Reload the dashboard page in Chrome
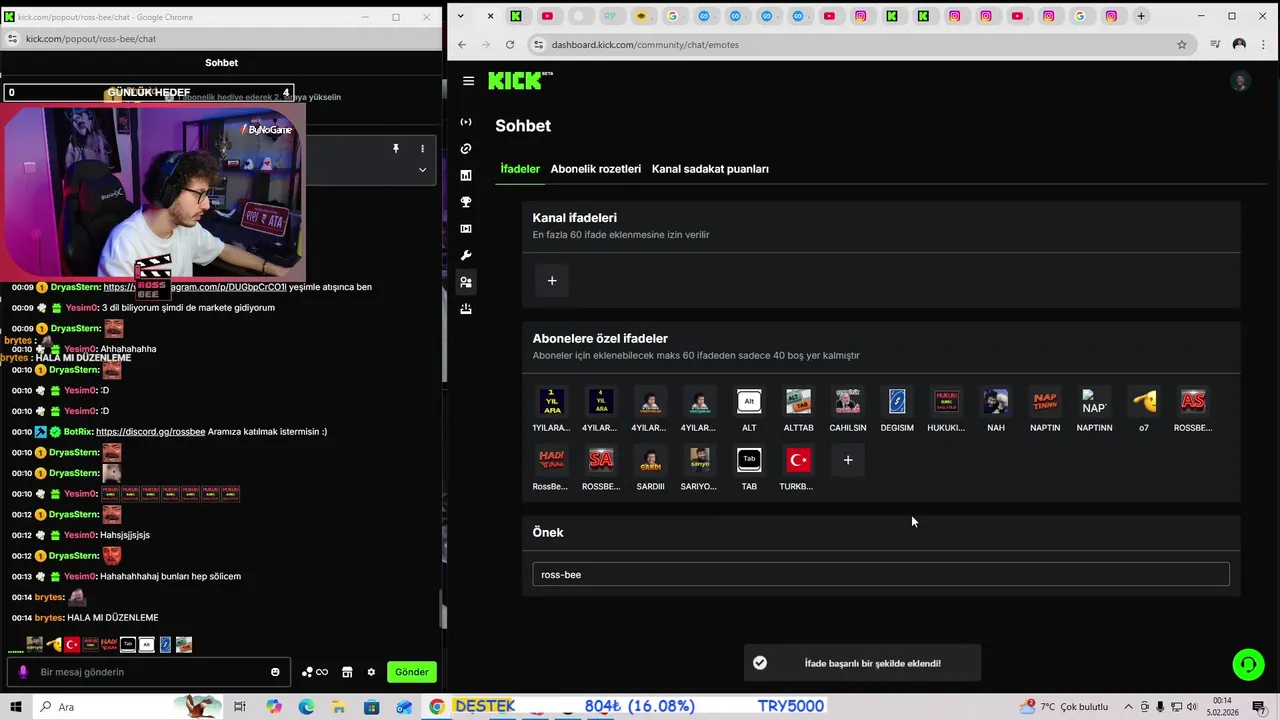Viewport: 1280px width, 720px height. 510,45
